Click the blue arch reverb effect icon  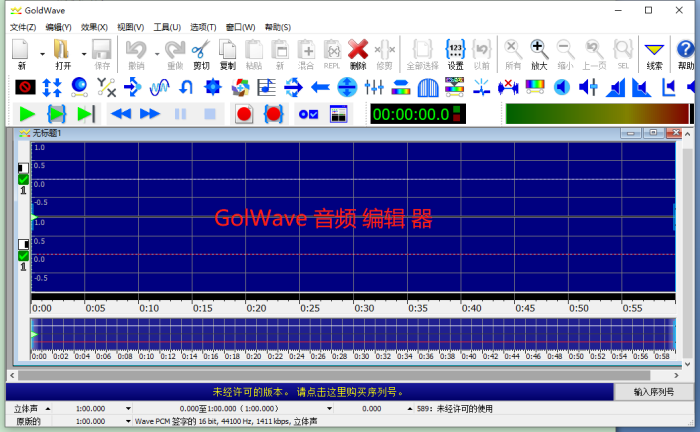(428, 87)
